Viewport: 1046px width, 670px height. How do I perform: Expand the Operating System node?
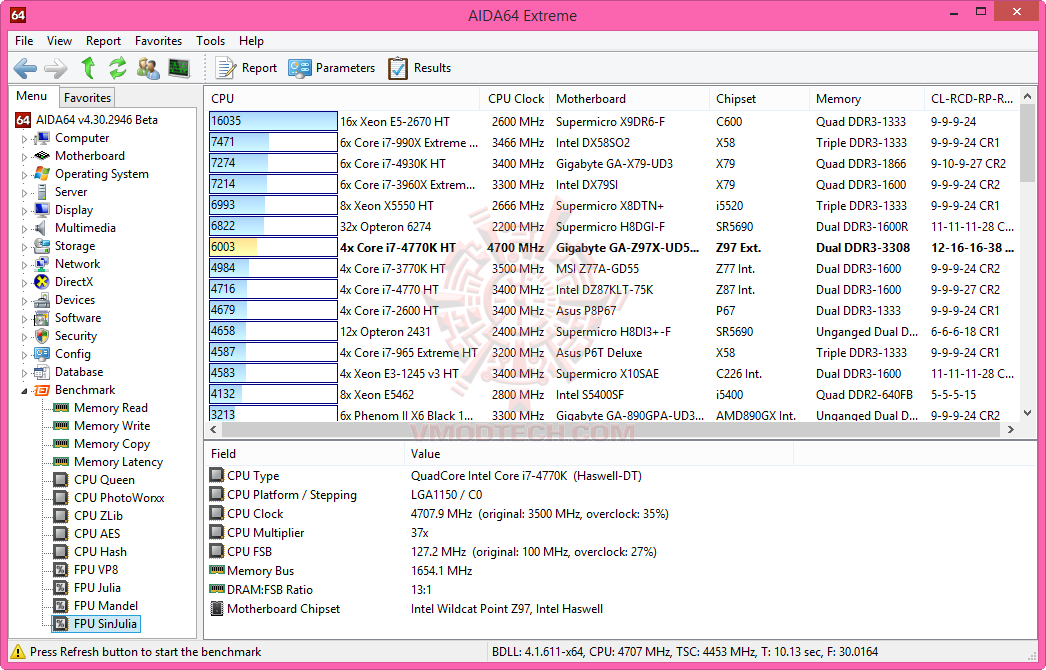click(25, 175)
